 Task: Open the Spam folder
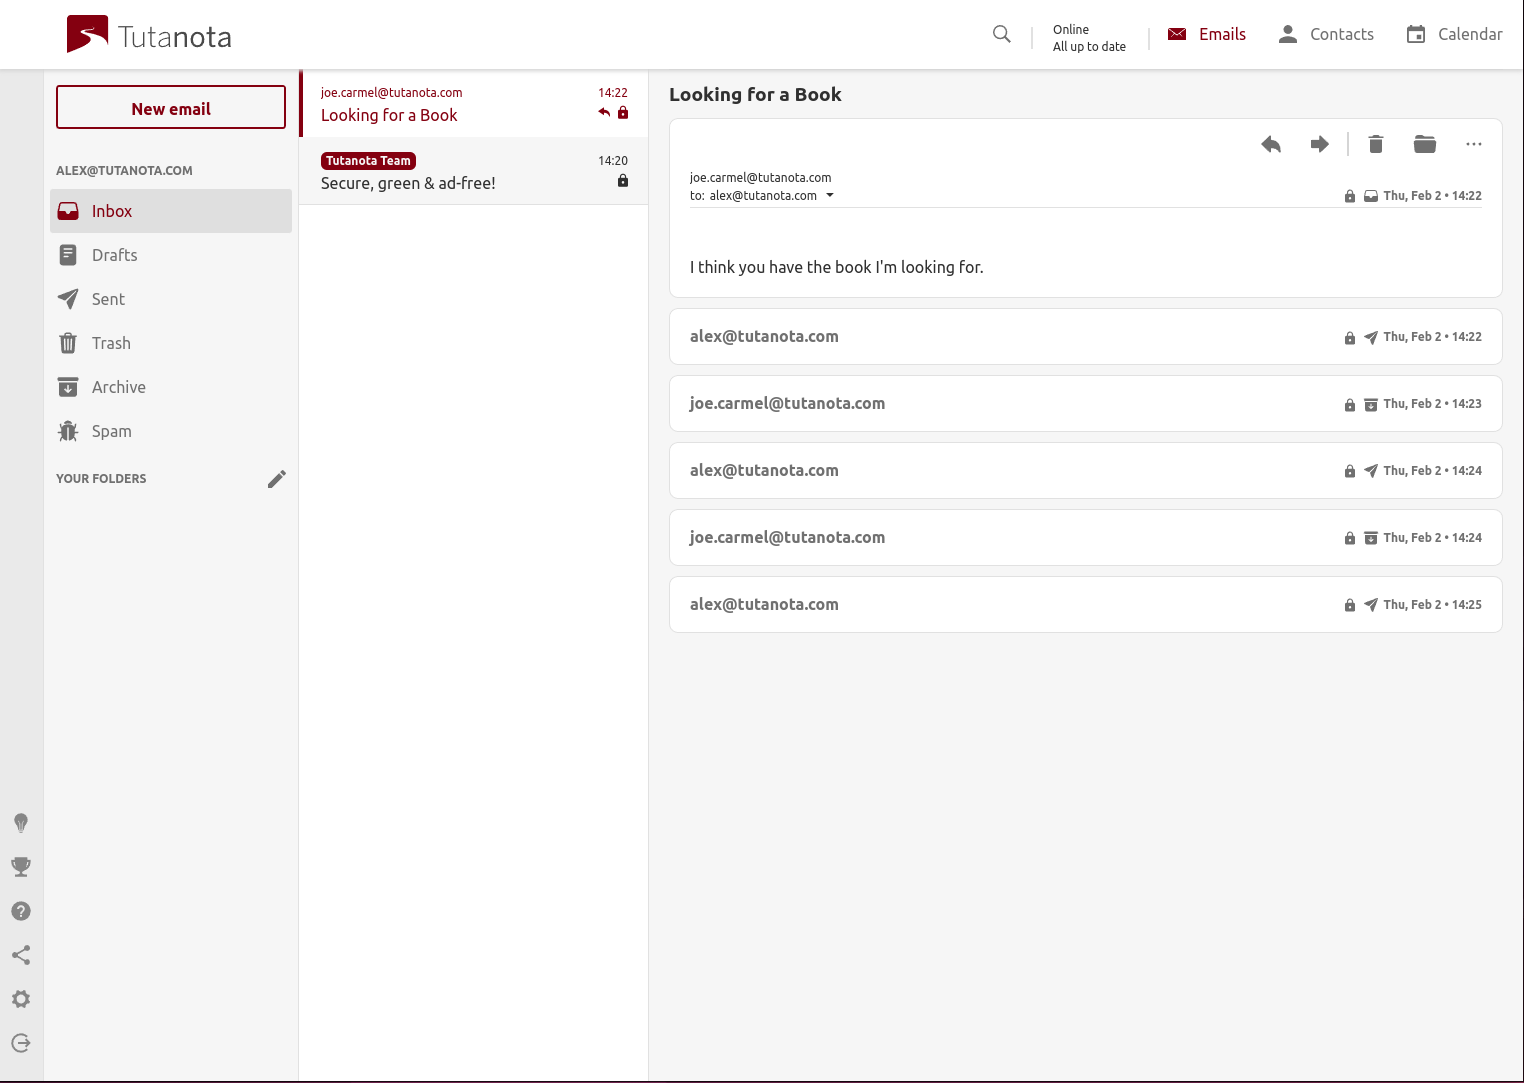112,431
